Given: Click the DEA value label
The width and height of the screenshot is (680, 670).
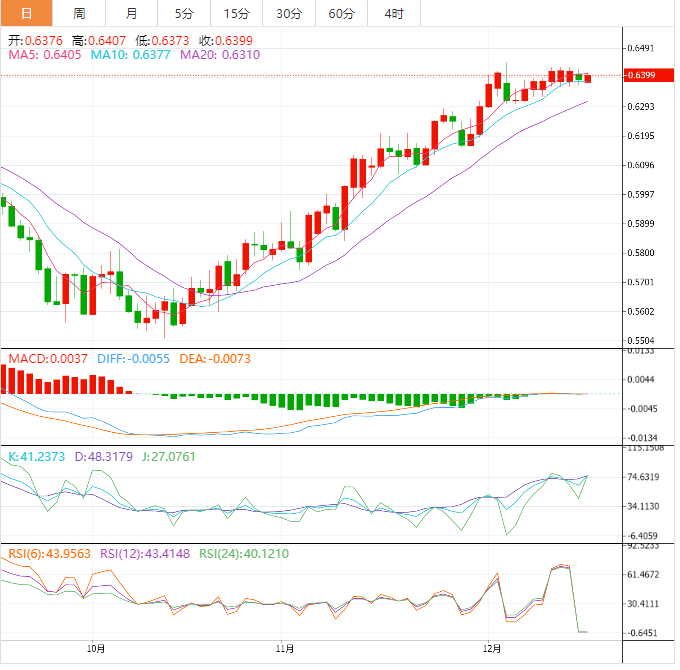Looking at the screenshot, I should 214,358.
